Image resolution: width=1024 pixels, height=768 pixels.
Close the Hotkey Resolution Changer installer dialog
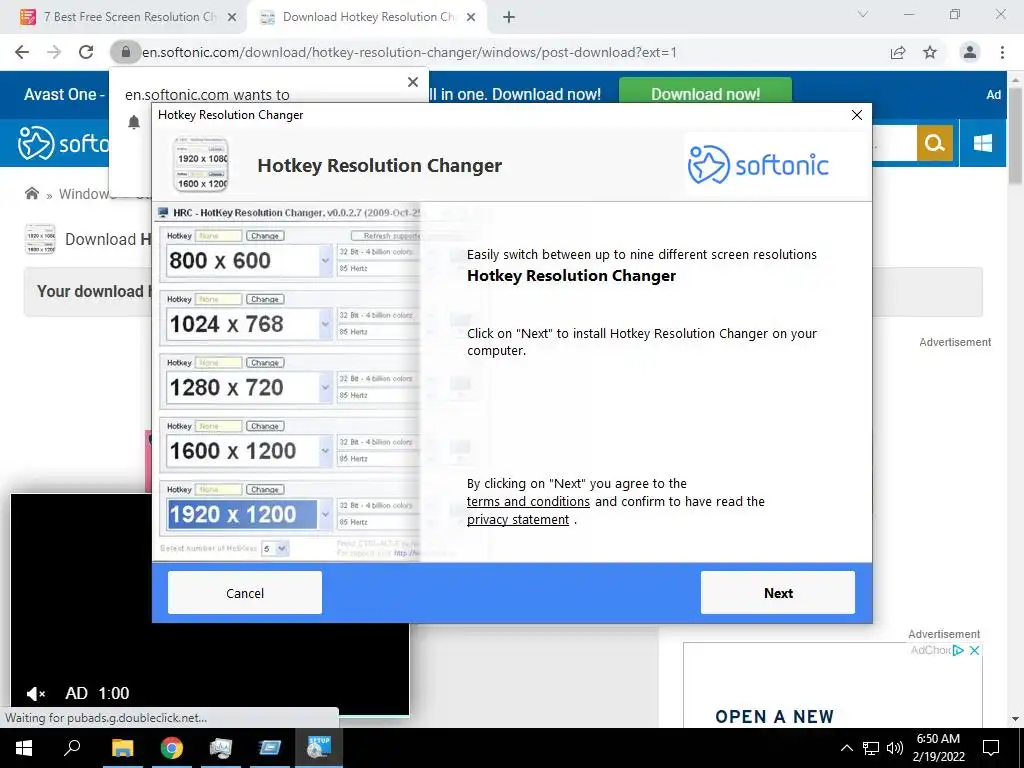tap(857, 115)
